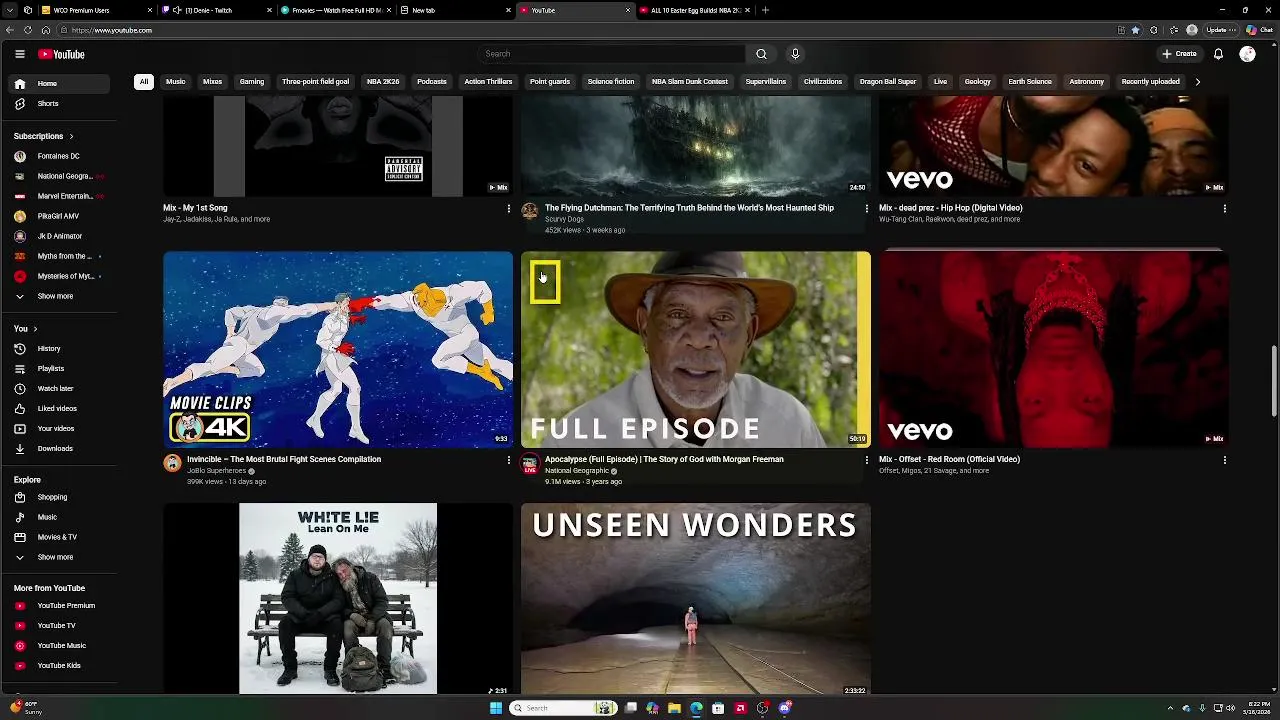Select the NBA 2K26 filter chip
This screenshot has width=1280, height=720.
tap(383, 82)
